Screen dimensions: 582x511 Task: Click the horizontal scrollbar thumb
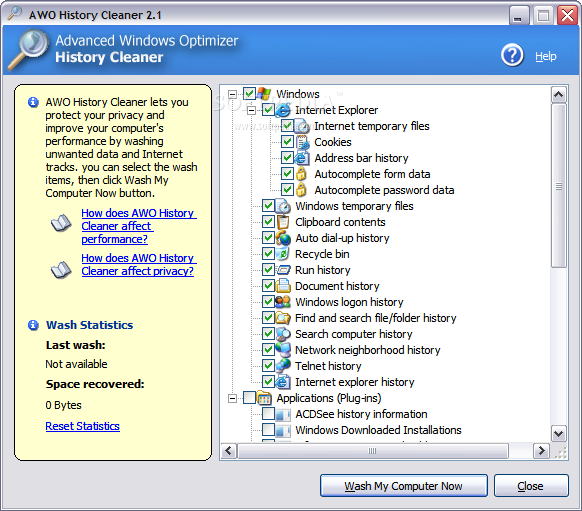click(x=373, y=451)
